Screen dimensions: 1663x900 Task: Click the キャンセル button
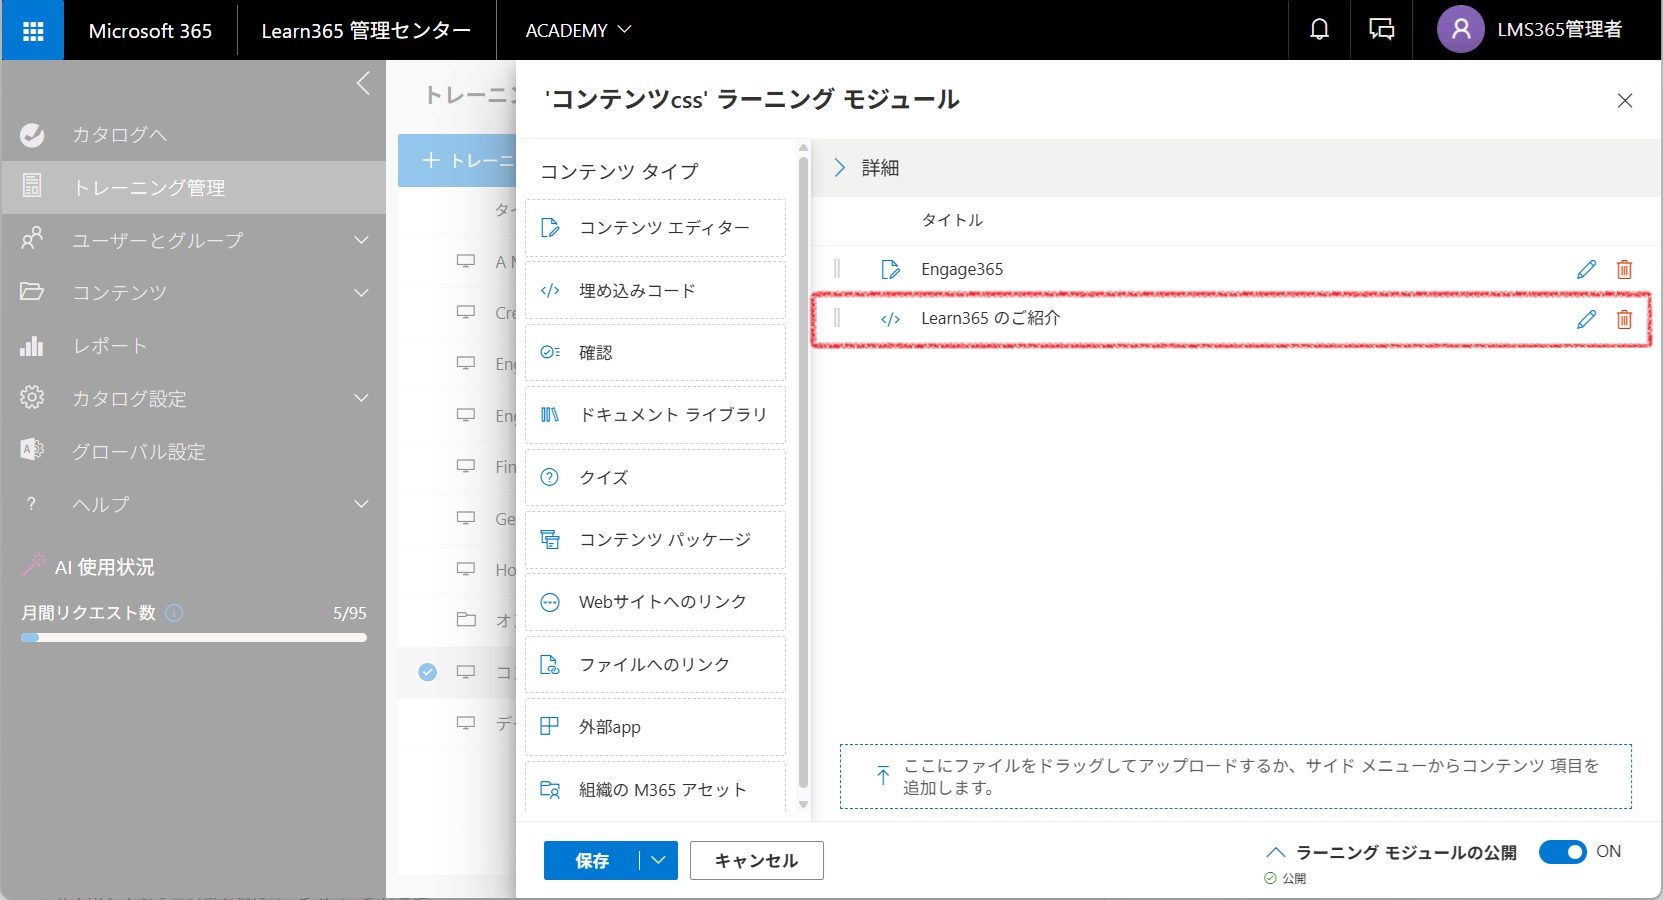757,860
